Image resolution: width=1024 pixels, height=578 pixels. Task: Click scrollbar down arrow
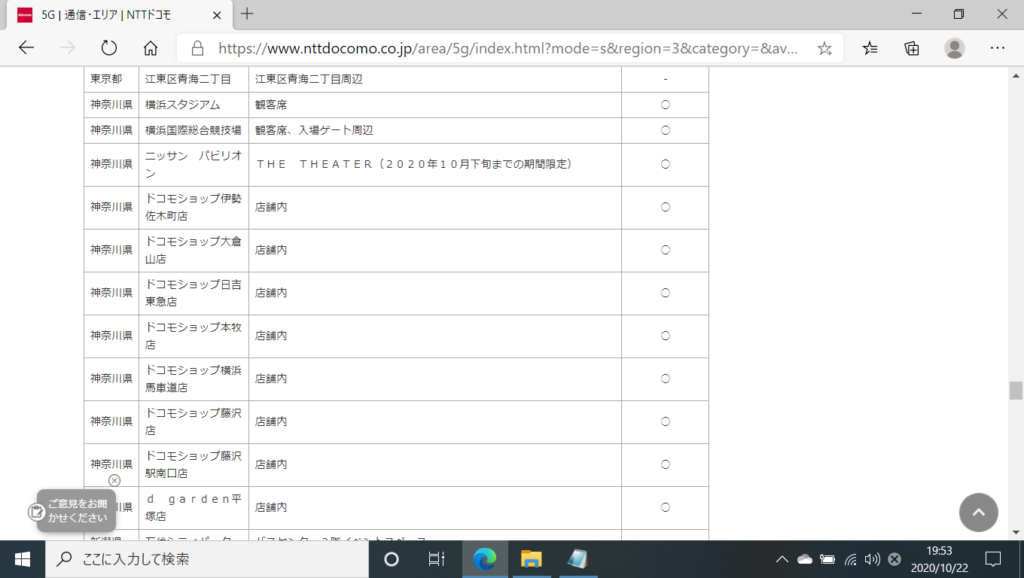pos(1016,533)
